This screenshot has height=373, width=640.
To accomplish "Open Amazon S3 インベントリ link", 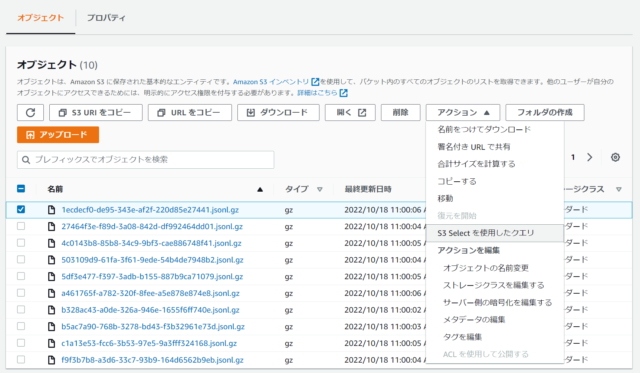I will [x=271, y=82].
